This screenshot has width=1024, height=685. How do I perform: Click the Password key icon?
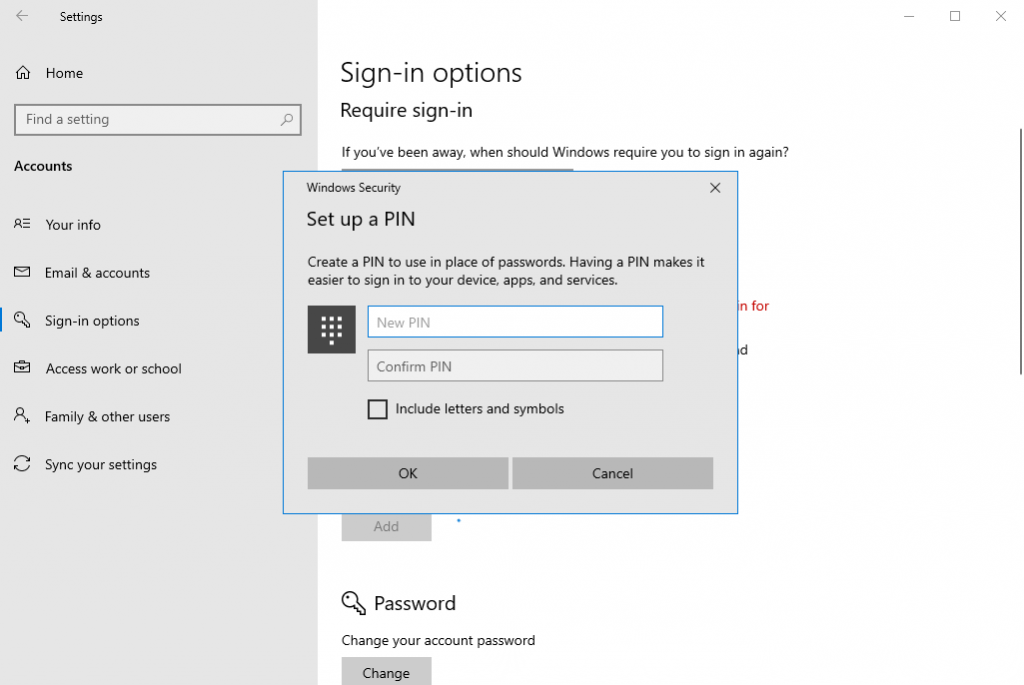pos(352,602)
